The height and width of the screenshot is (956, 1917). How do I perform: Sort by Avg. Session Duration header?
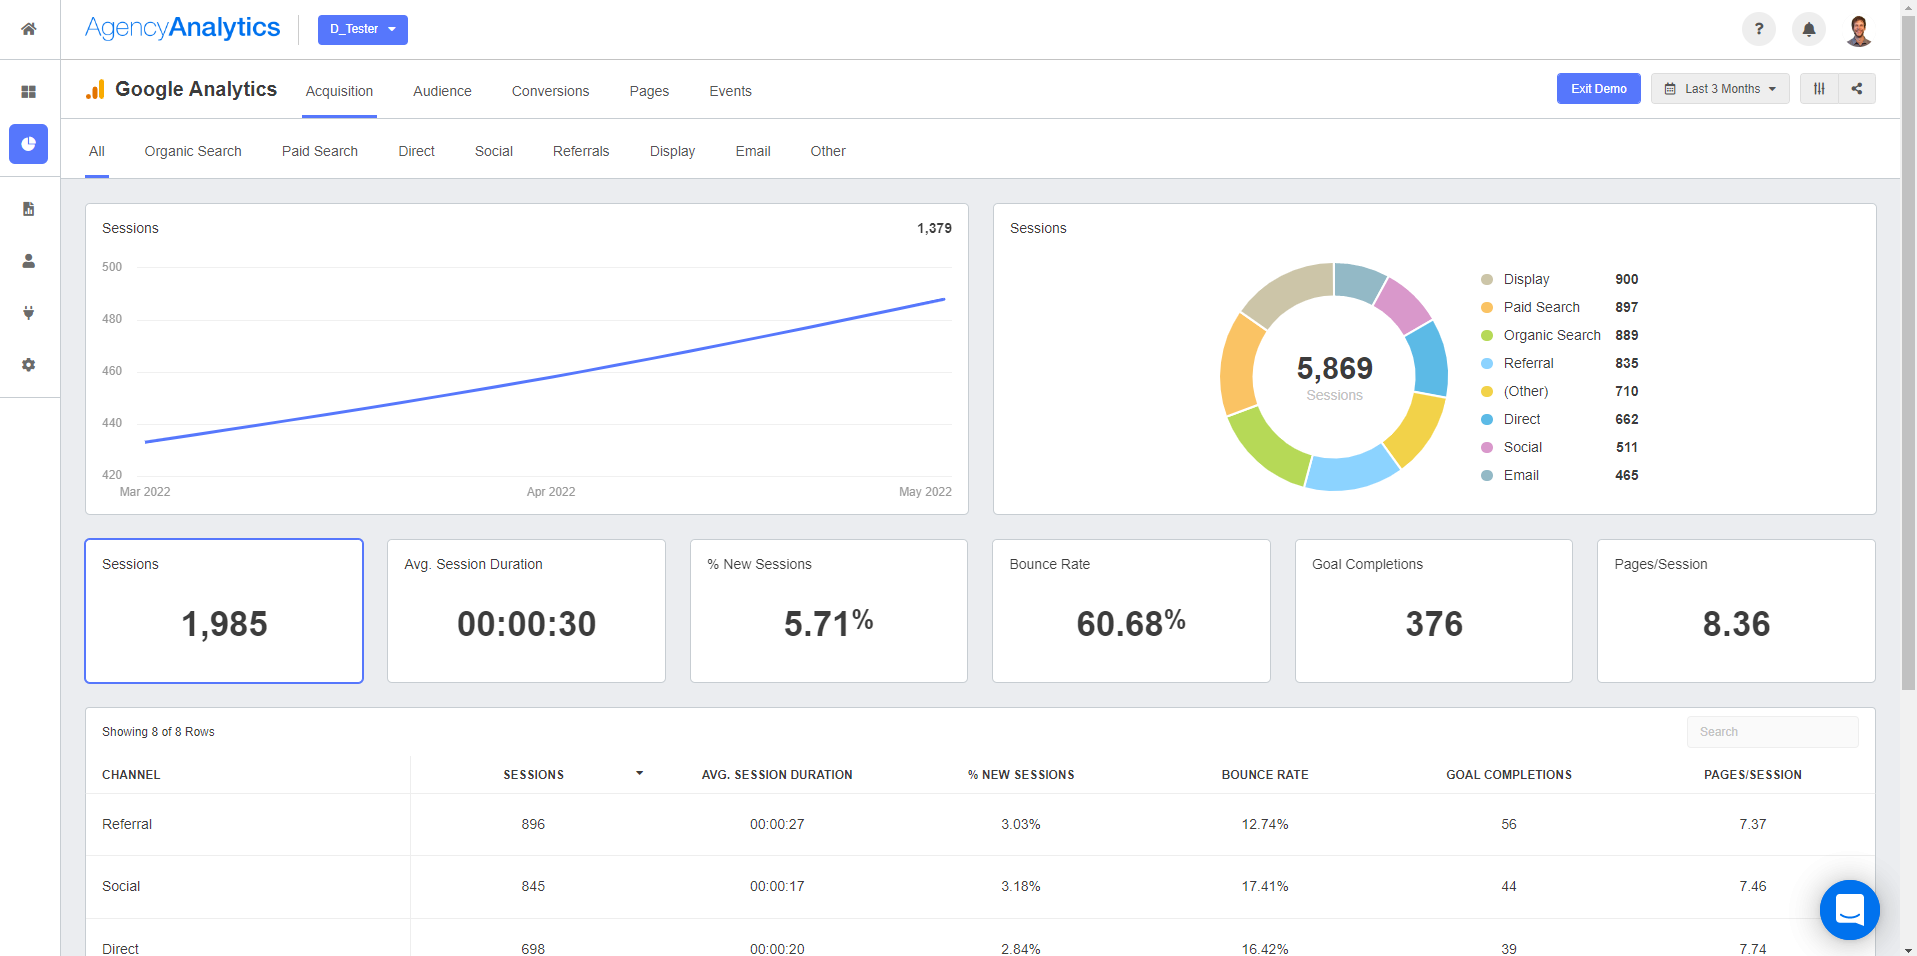click(x=777, y=775)
